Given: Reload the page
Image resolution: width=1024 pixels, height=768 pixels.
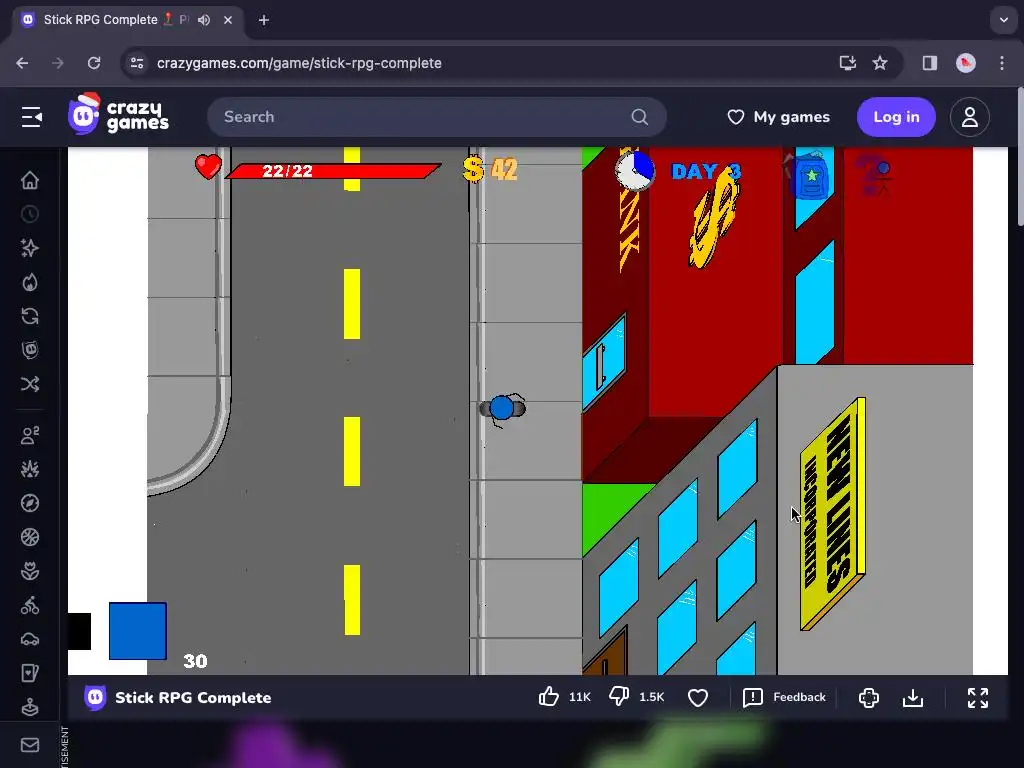Looking at the screenshot, I should [94, 63].
